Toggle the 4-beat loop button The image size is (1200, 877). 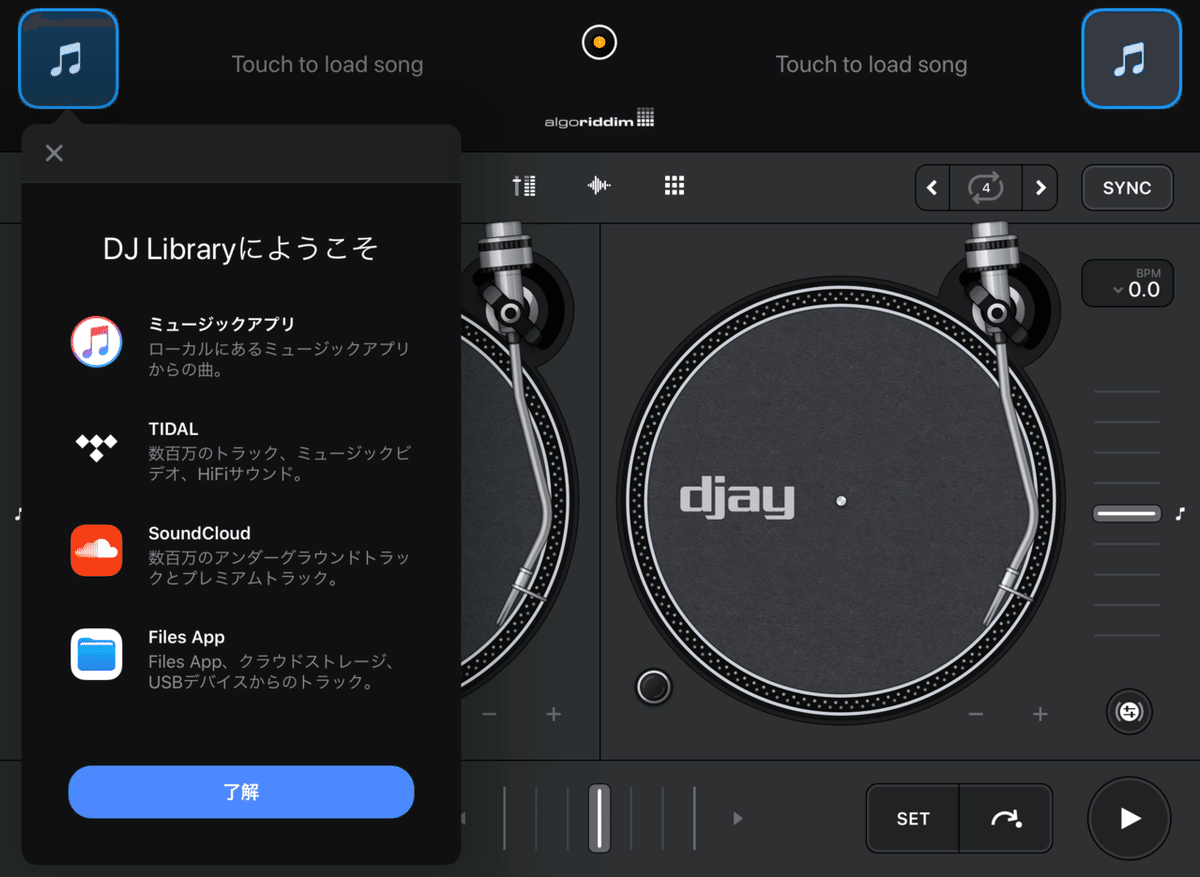pos(986,187)
